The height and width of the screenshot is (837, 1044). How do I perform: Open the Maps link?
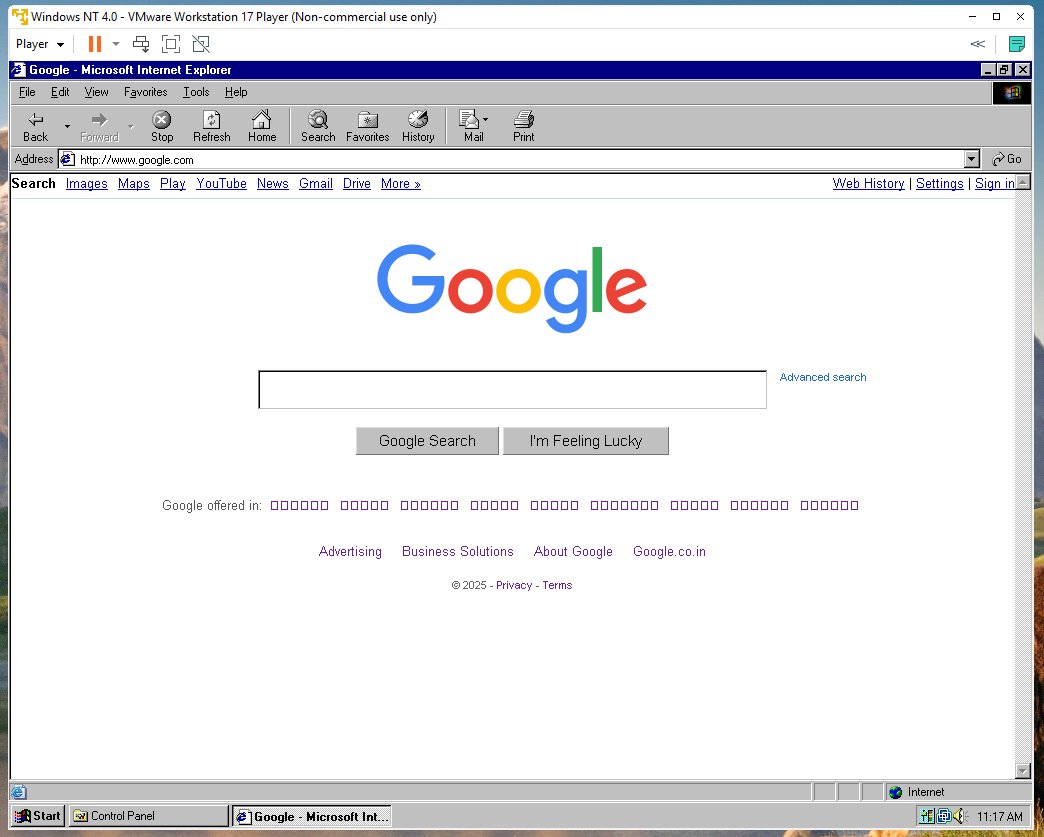coord(134,184)
